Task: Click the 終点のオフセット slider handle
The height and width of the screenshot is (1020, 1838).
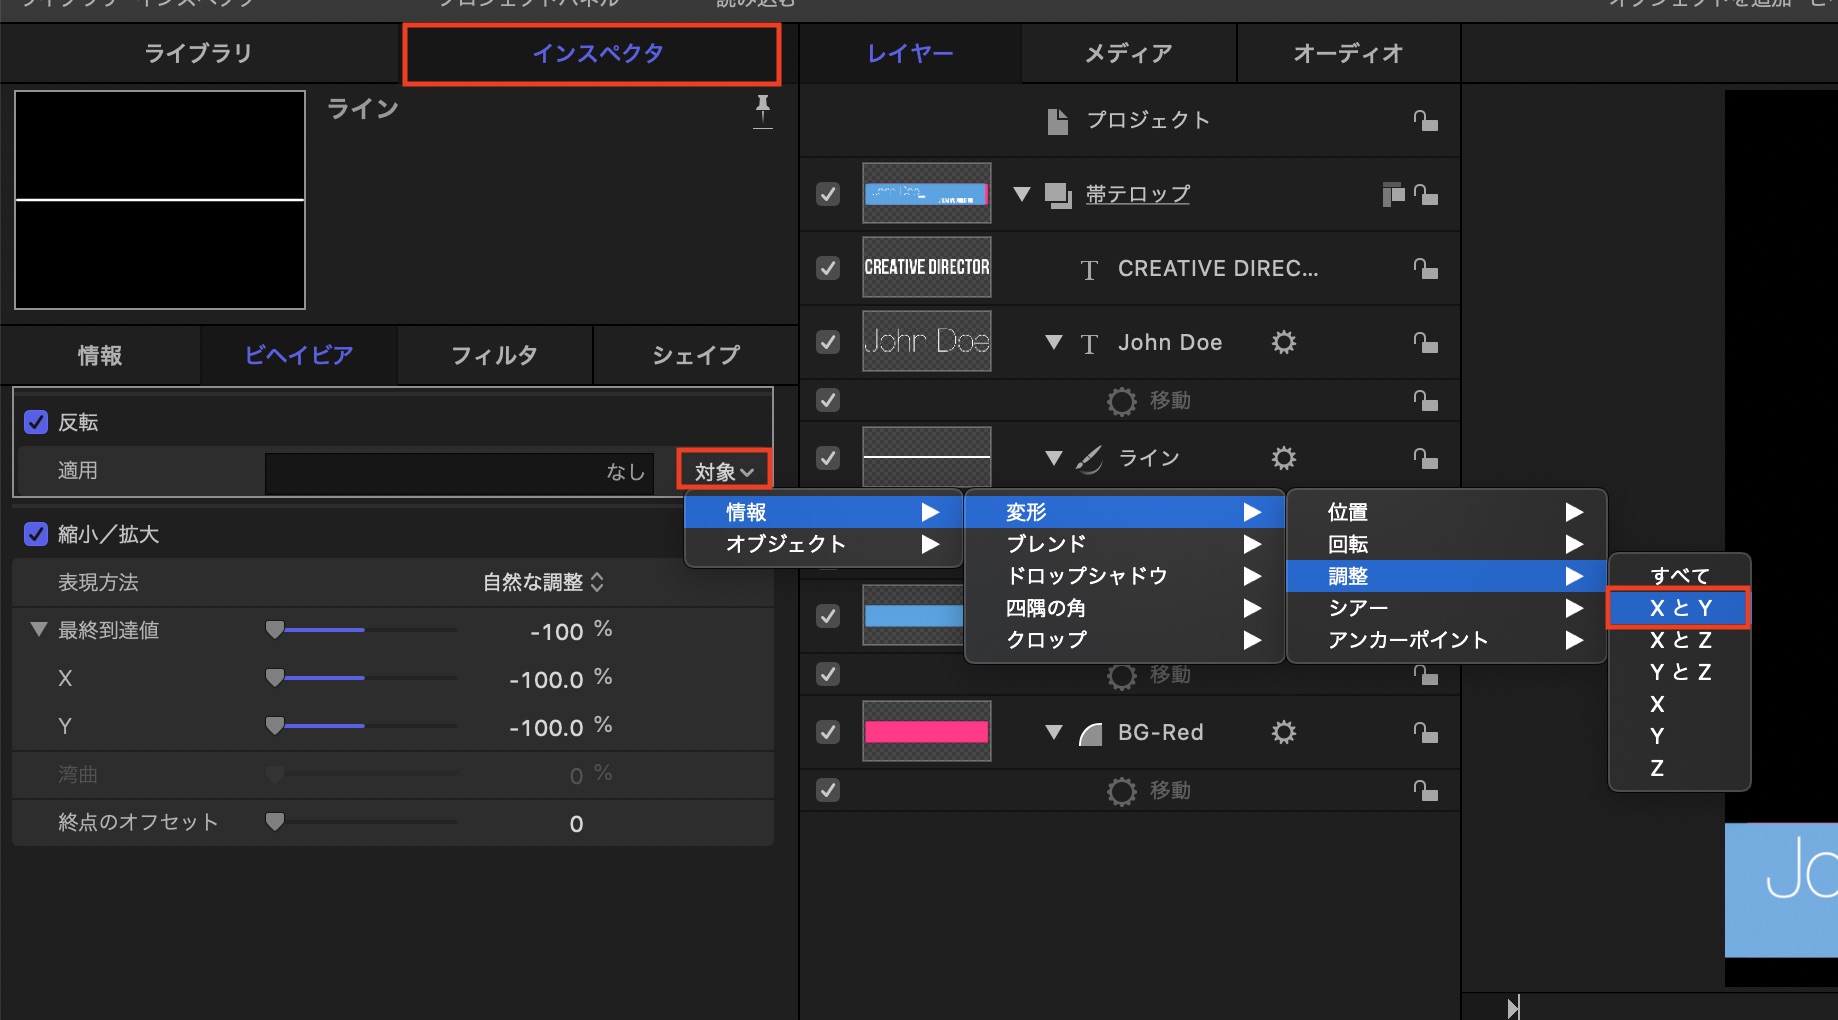Action: point(275,822)
